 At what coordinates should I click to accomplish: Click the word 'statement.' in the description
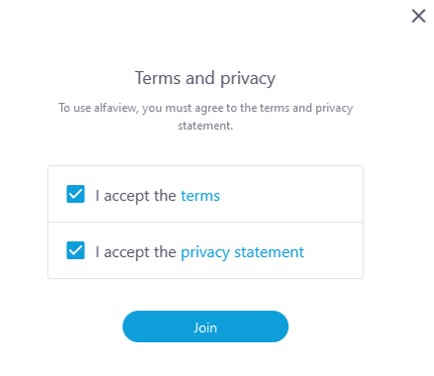pos(205,126)
